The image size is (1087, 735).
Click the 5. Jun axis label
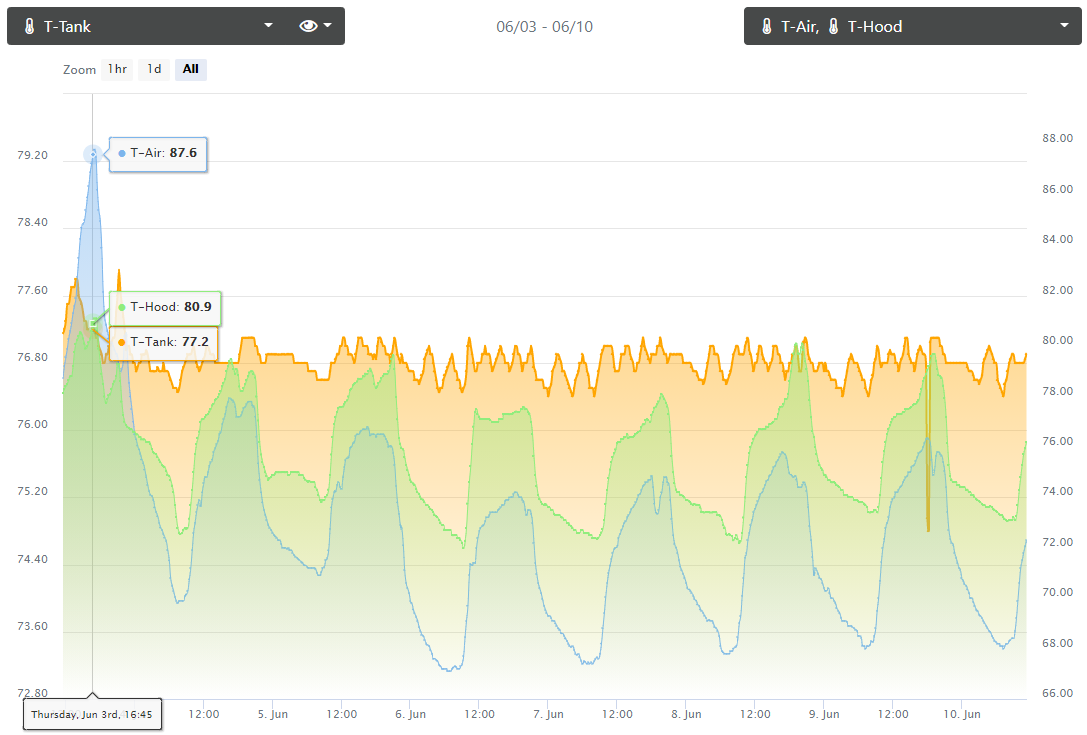coord(272,714)
